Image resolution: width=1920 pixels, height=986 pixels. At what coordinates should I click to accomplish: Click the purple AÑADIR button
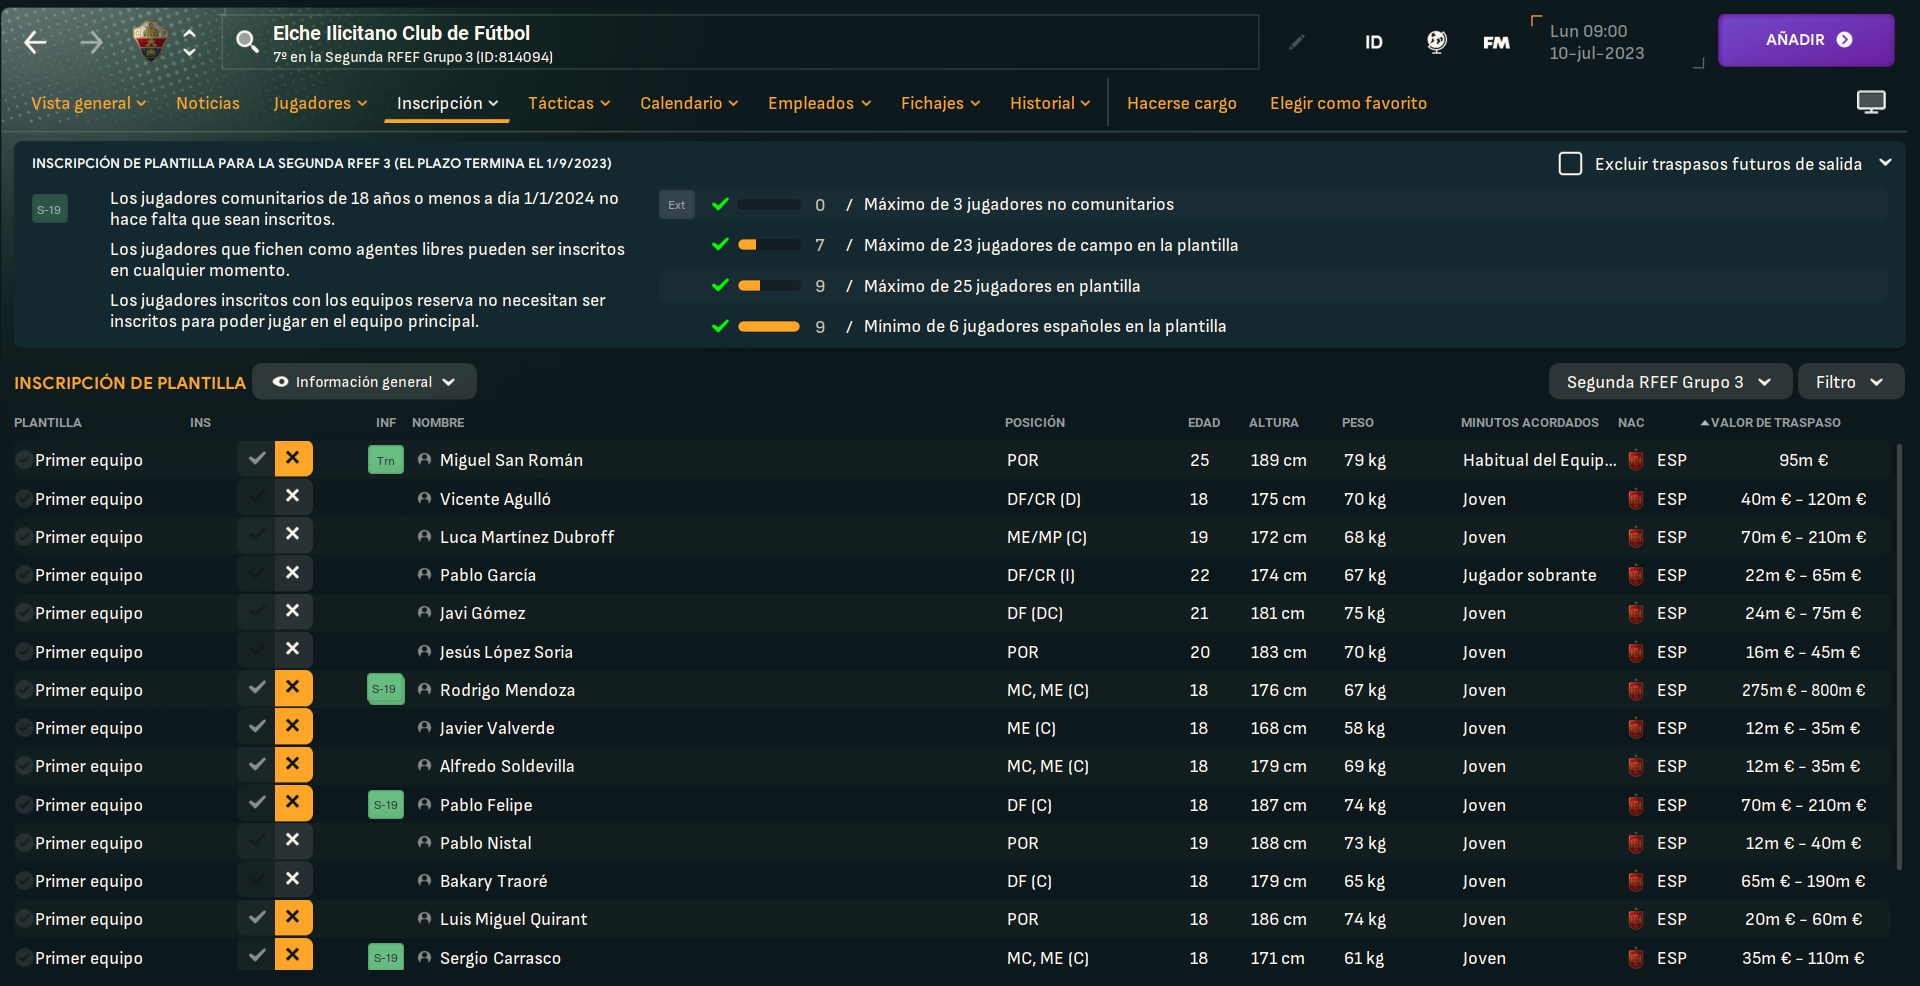pos(1806,40)
